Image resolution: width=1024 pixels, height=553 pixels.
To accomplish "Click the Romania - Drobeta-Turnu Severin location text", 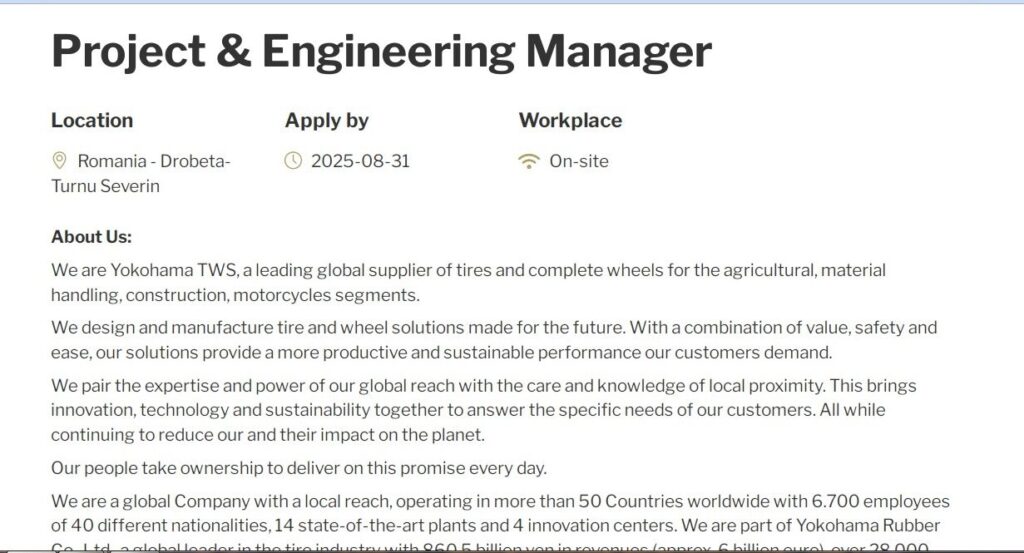I will pos(141,174).
